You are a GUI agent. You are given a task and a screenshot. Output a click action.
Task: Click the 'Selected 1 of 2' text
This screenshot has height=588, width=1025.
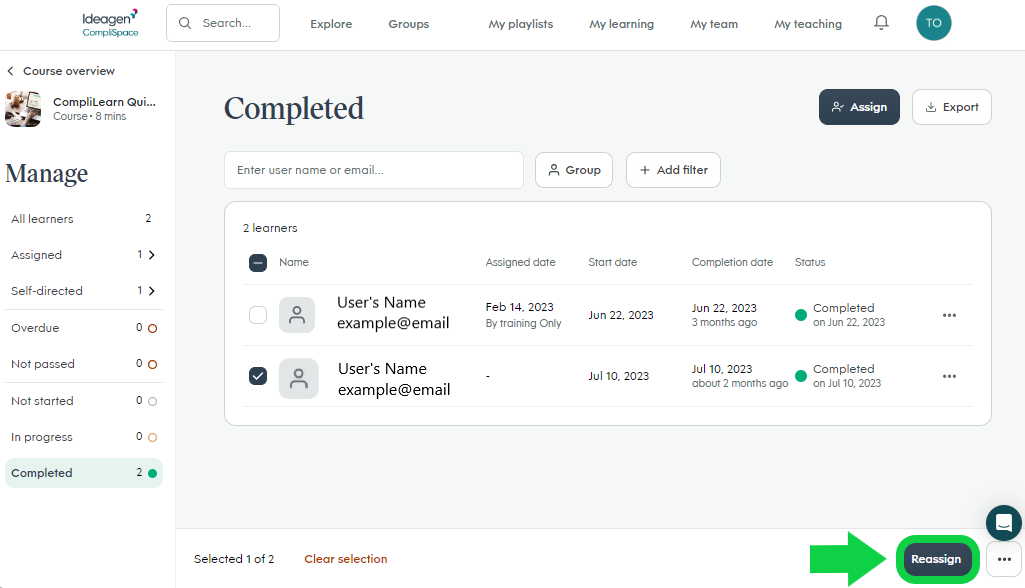tap(234, 559)
